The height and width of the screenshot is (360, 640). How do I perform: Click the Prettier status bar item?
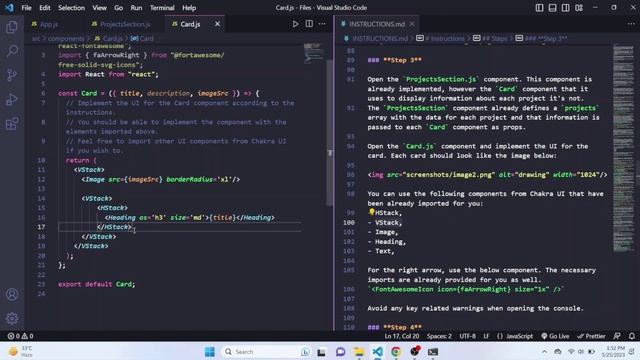click(591, 336)
